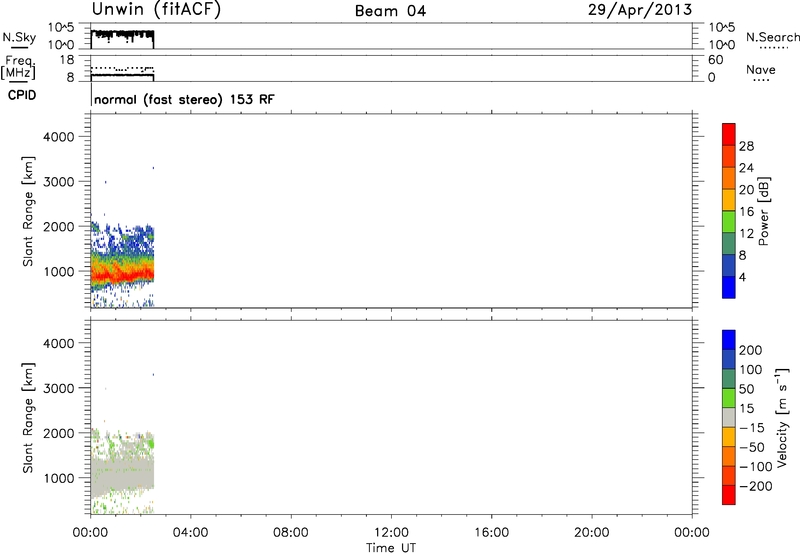Click the "08:00" time axis label
The width and height of the screenshot is (800, 554).
point(291,533)
